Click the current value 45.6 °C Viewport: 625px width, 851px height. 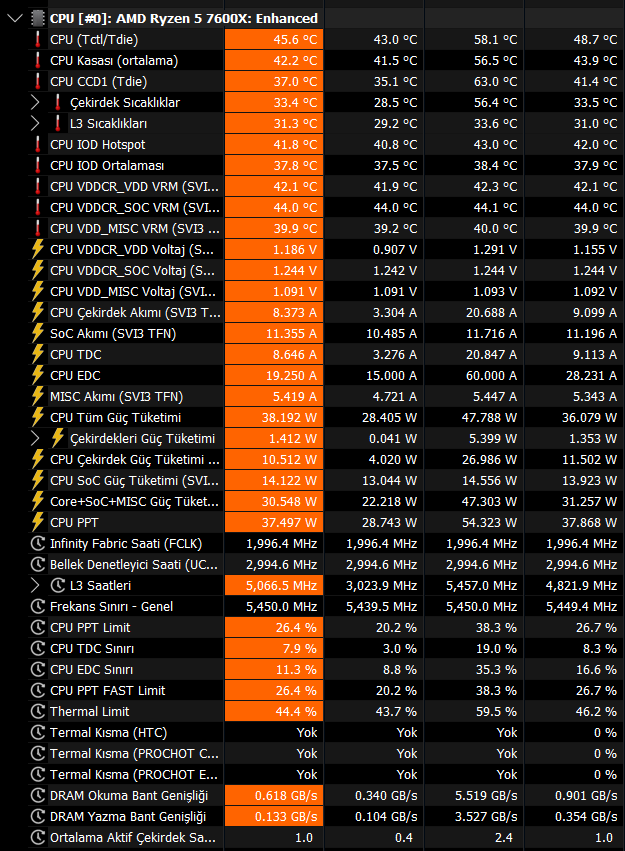point(295,40)
